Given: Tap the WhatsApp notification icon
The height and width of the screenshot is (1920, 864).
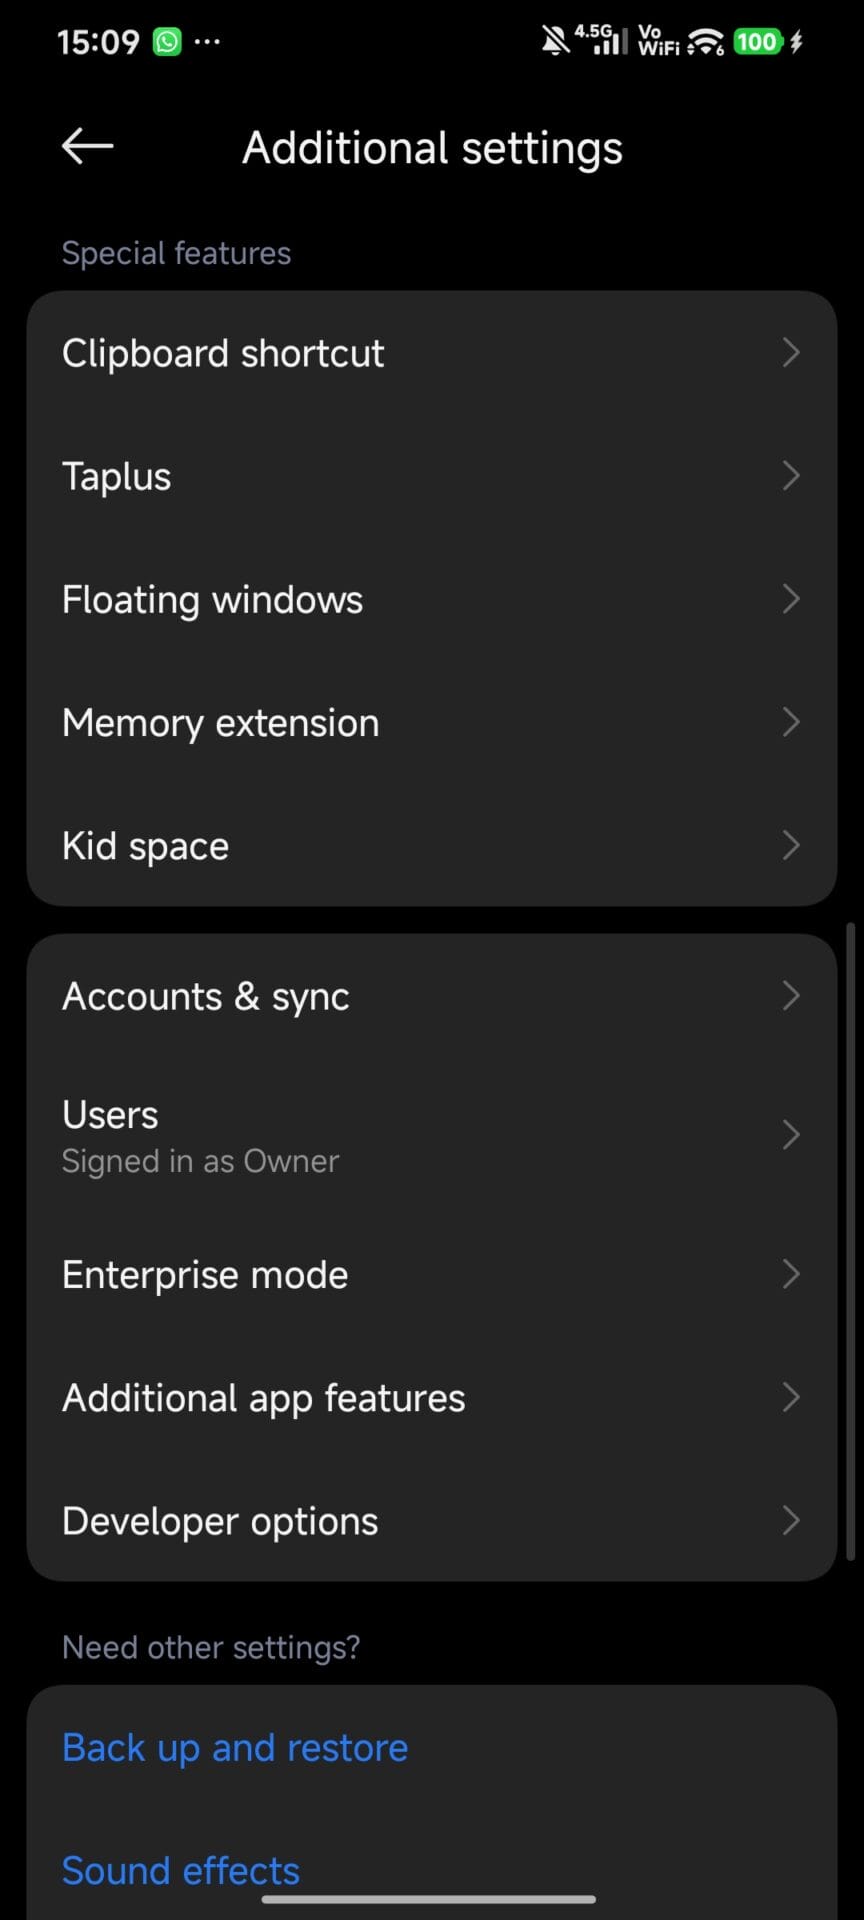Looking at the screenshot, I should [x=167, y=42].
